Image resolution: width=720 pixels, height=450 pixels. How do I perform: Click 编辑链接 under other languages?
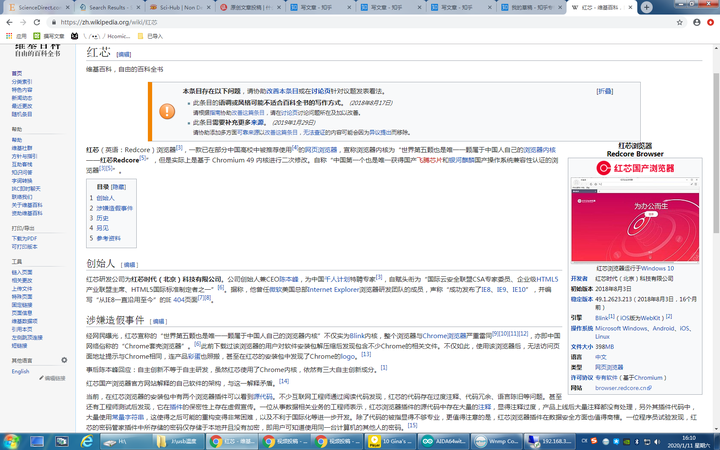[x=55, y=378]
